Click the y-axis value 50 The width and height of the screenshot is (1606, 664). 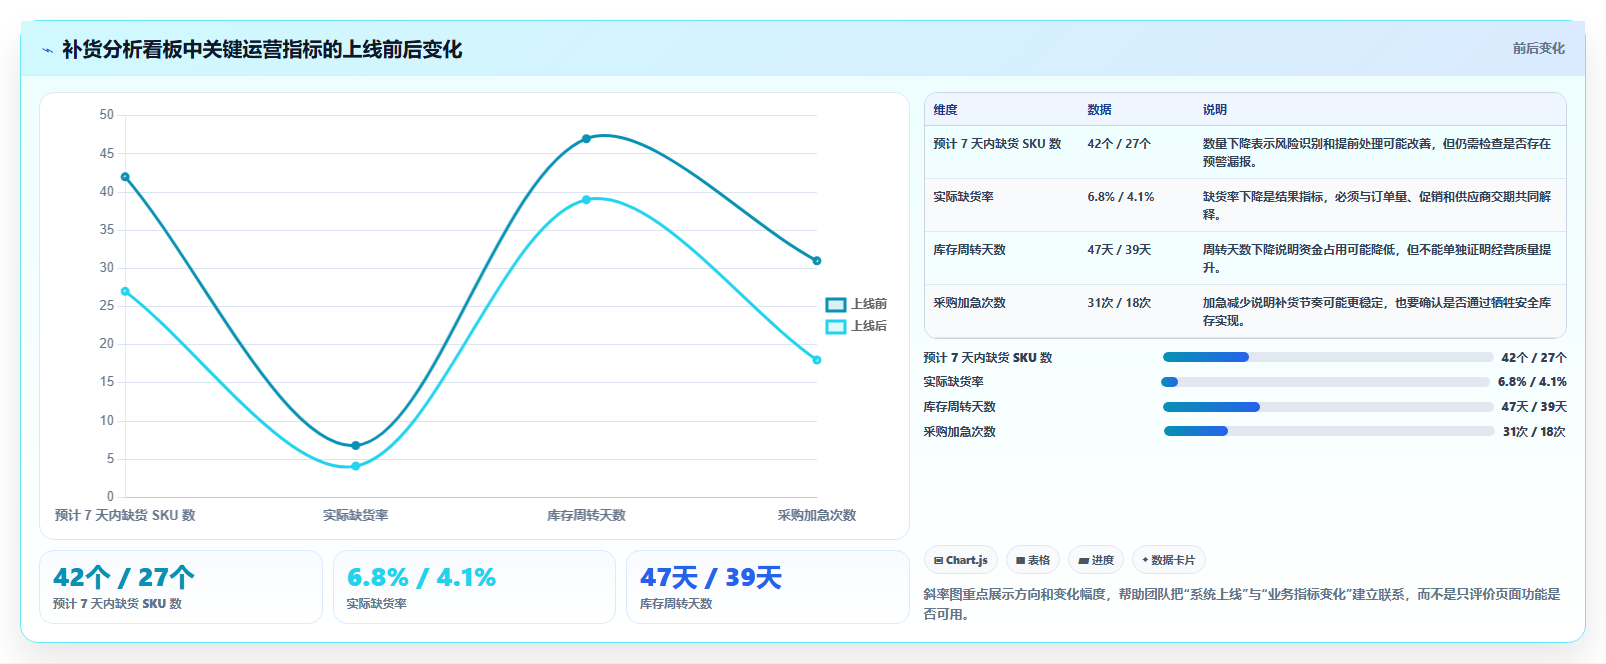[x=106, y=115]
